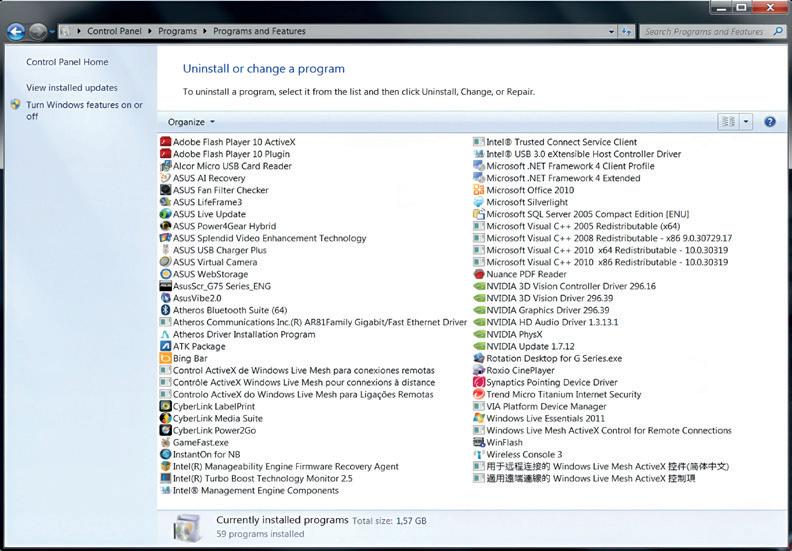
Task: Expand the arrow after Control Panel breadcrumb
Action: click(x=150, y=31)
